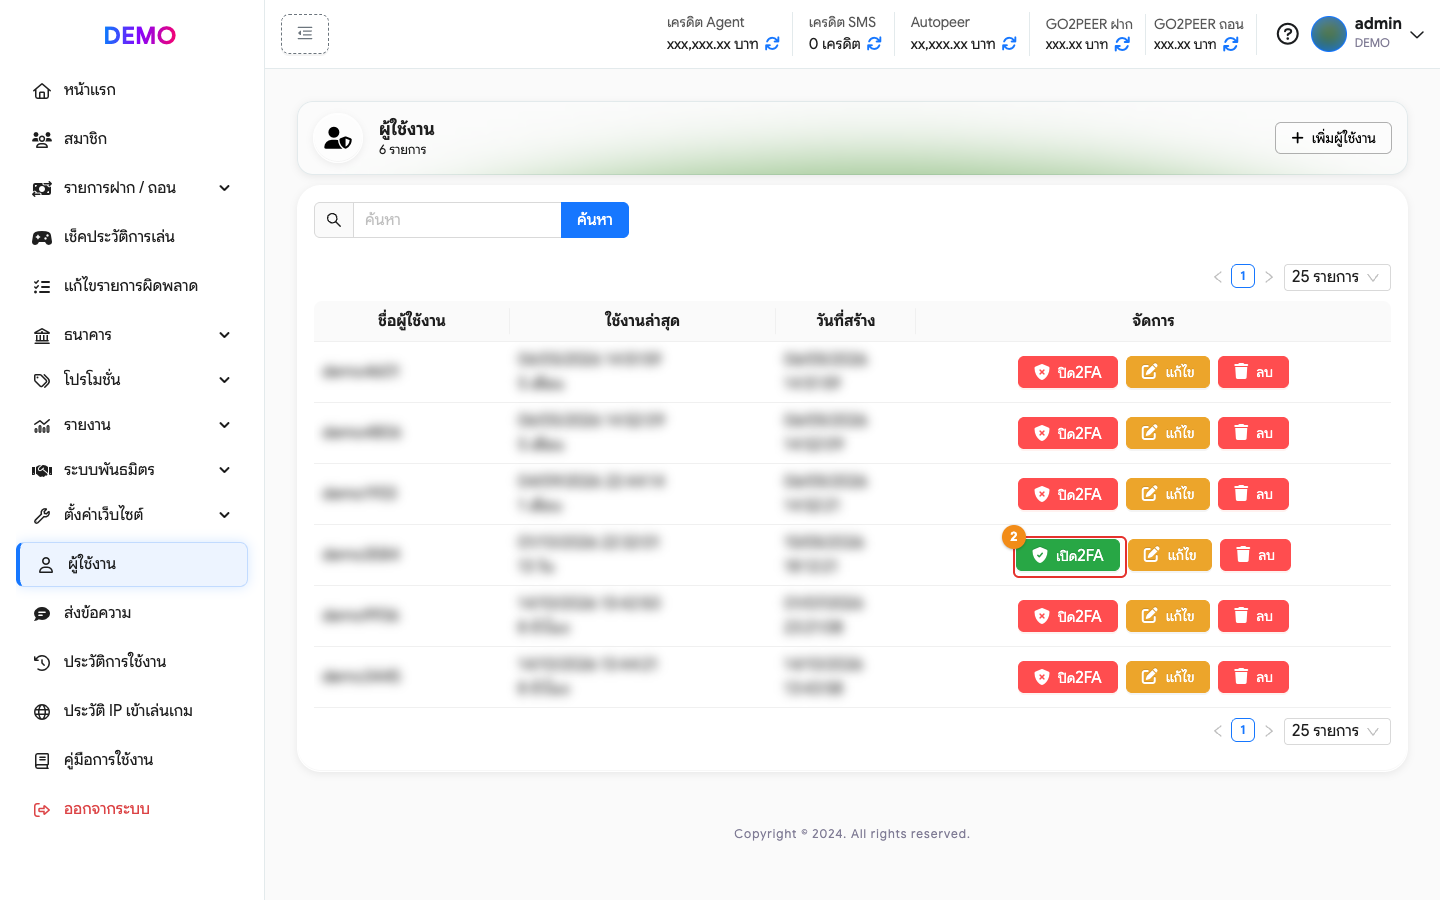Open คู่มือการใช้งาน in the sidebar
The width and height of the screenshot is (1440, 900).
tap(132, 760)
